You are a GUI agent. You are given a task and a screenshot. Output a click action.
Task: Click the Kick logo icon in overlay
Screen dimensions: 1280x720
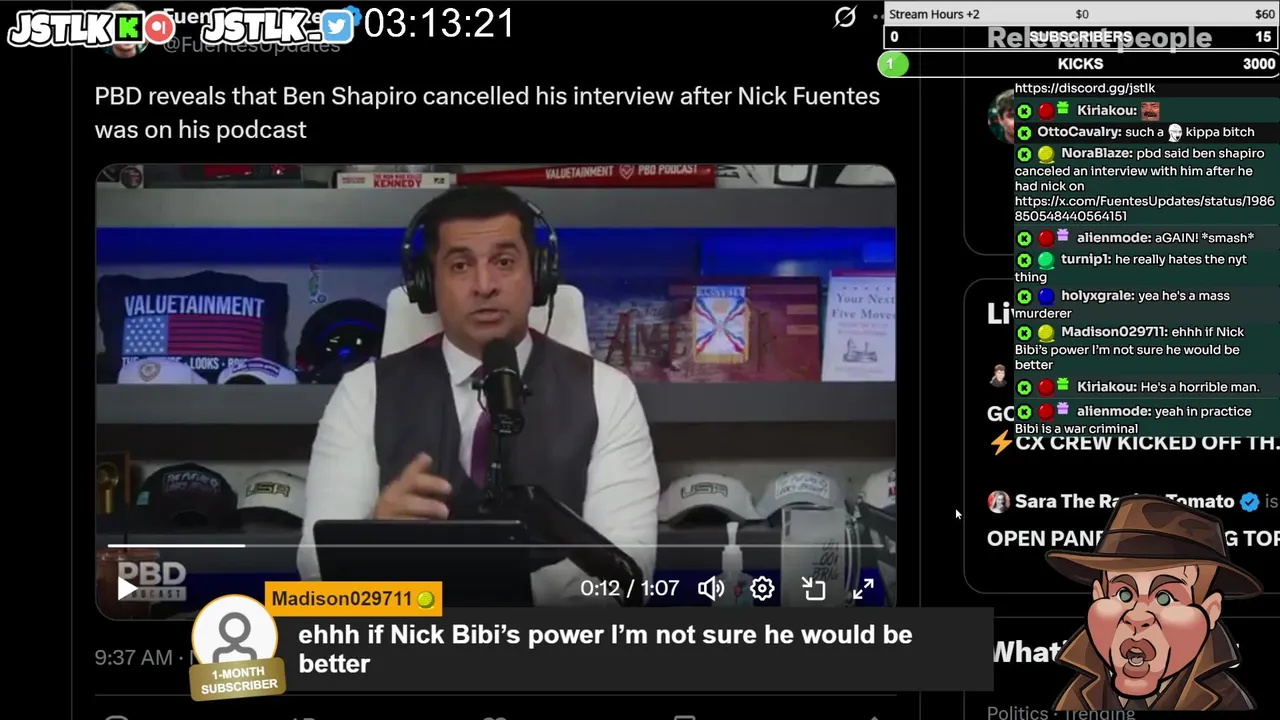[x=128, y=28]
